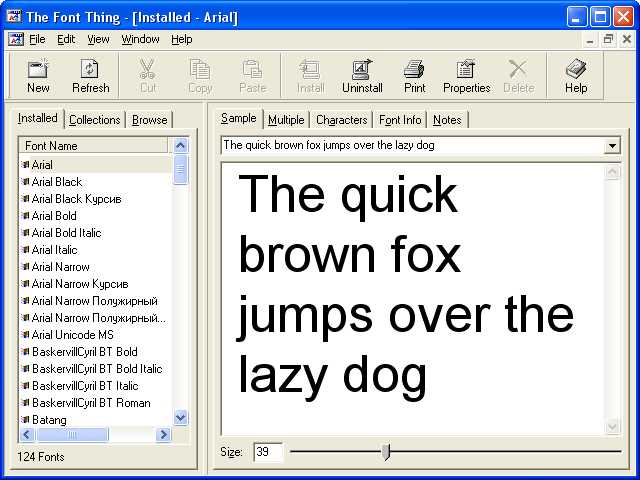Click the font list scroll right arrow
640x480 pixels.
(163, 434)
